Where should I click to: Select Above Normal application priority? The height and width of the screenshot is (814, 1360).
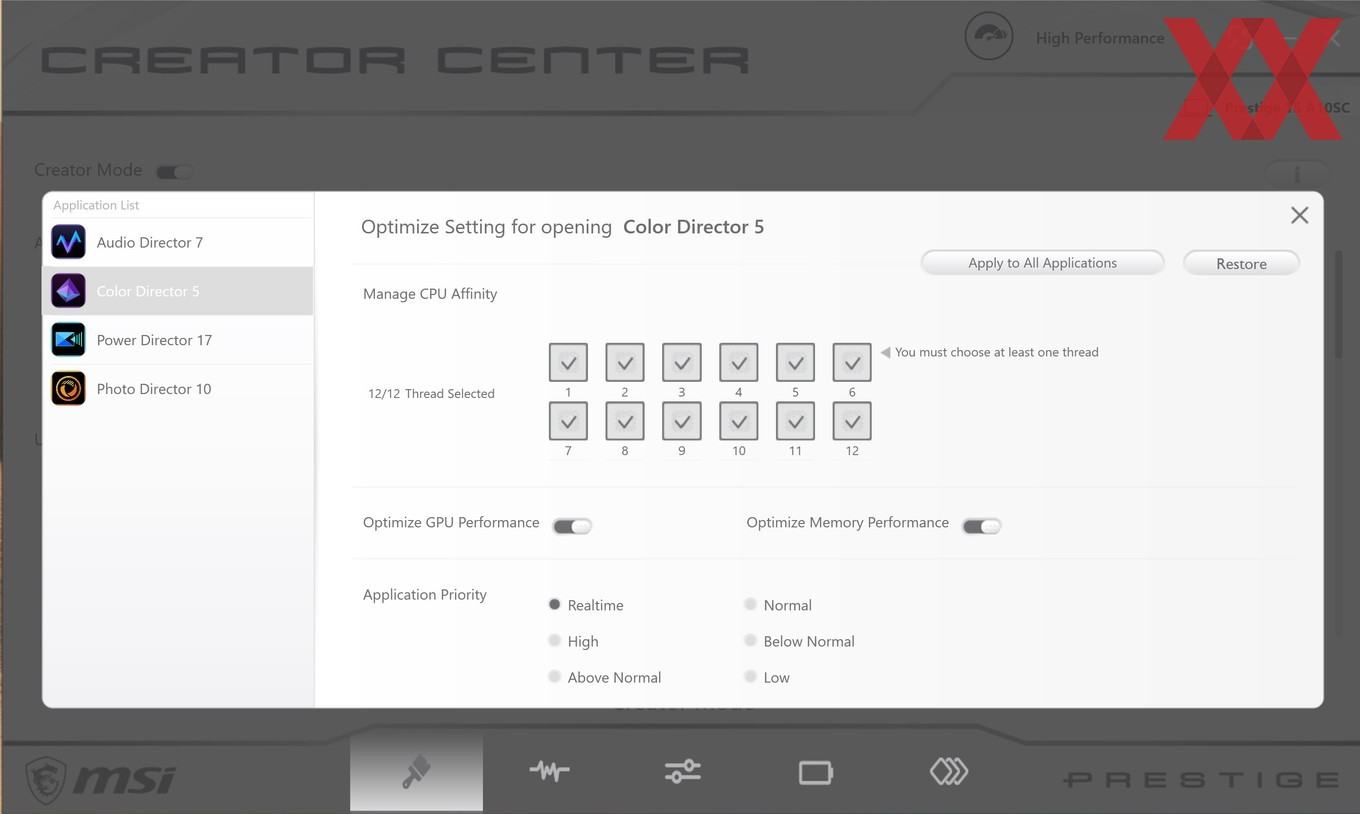554,676
